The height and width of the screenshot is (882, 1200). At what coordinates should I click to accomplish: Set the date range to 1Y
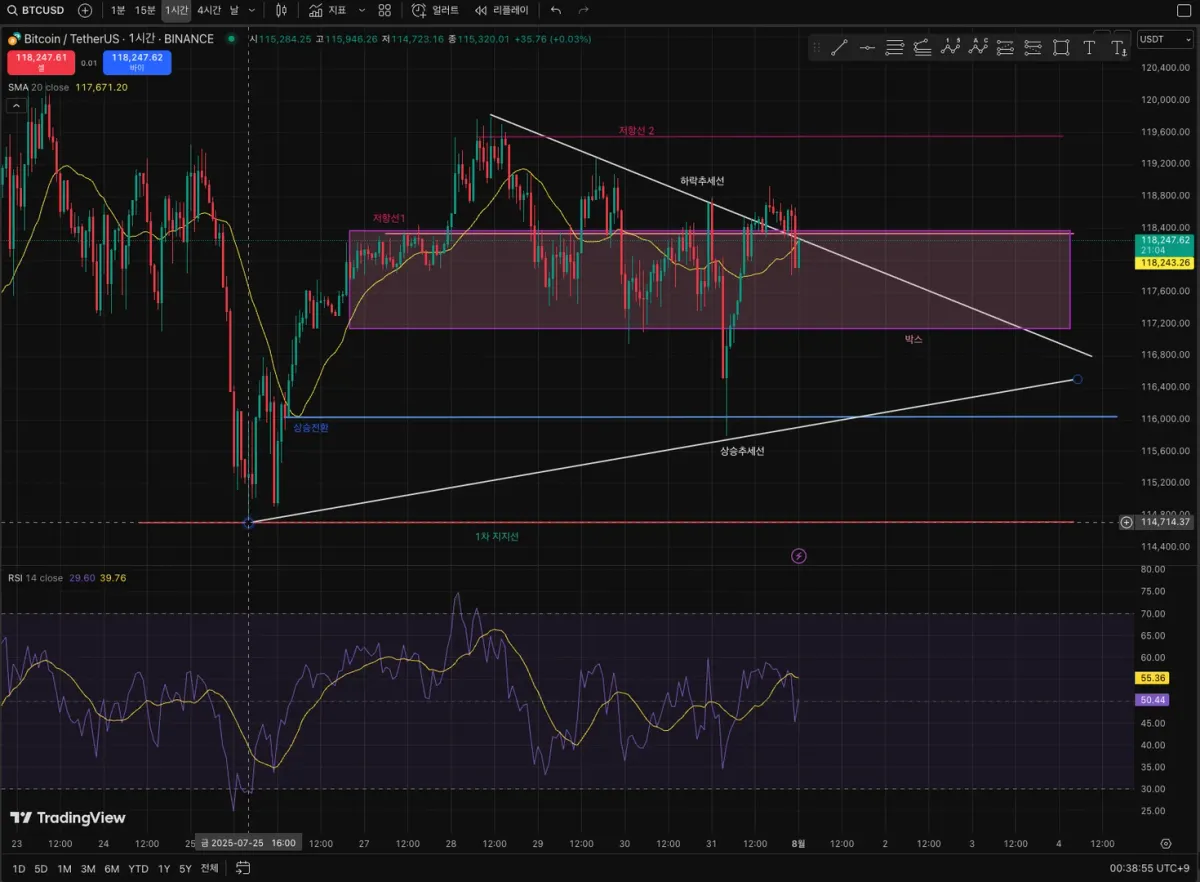(164, 869)
